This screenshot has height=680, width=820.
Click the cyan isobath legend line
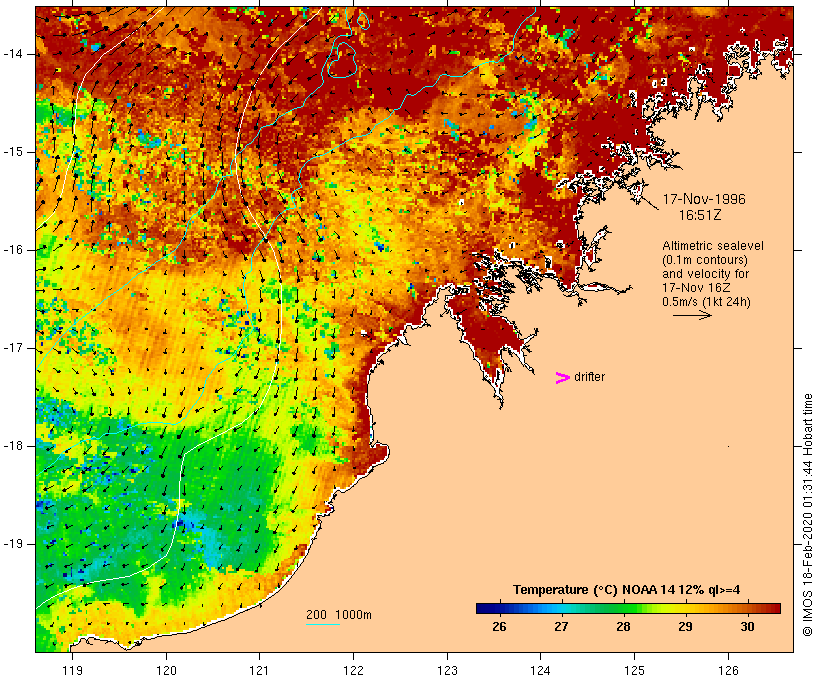point(323,624)
